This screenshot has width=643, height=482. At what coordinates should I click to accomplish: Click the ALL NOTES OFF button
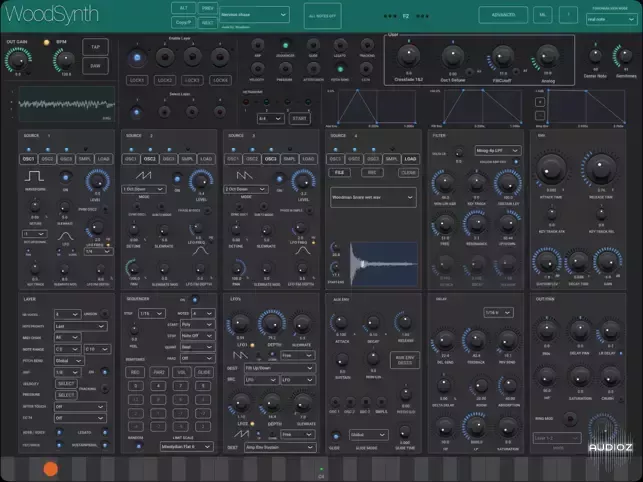[322, 16]
